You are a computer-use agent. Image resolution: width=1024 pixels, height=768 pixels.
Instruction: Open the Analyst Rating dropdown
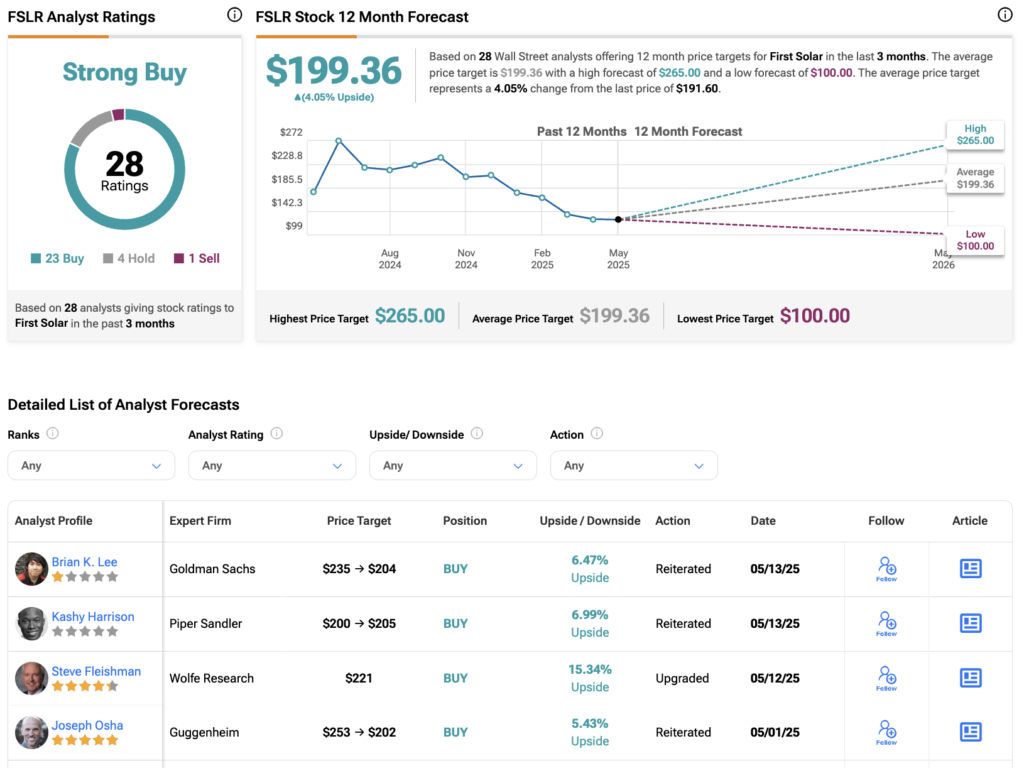[272, 466]
